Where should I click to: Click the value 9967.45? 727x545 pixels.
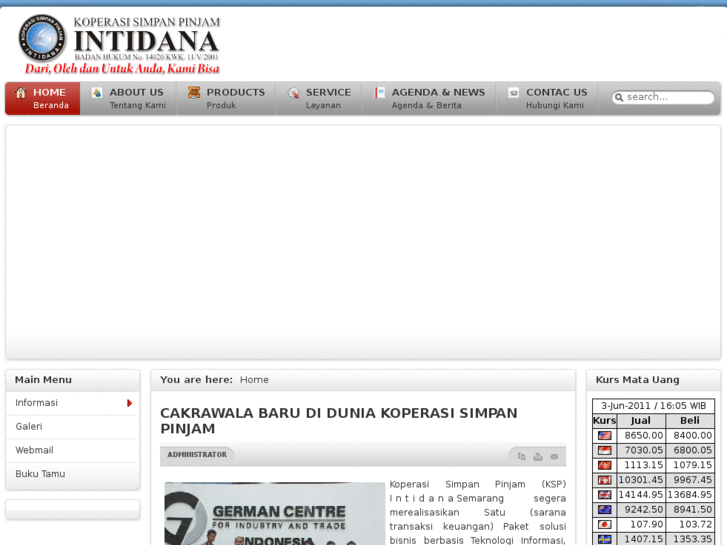(x=693, y=480)
